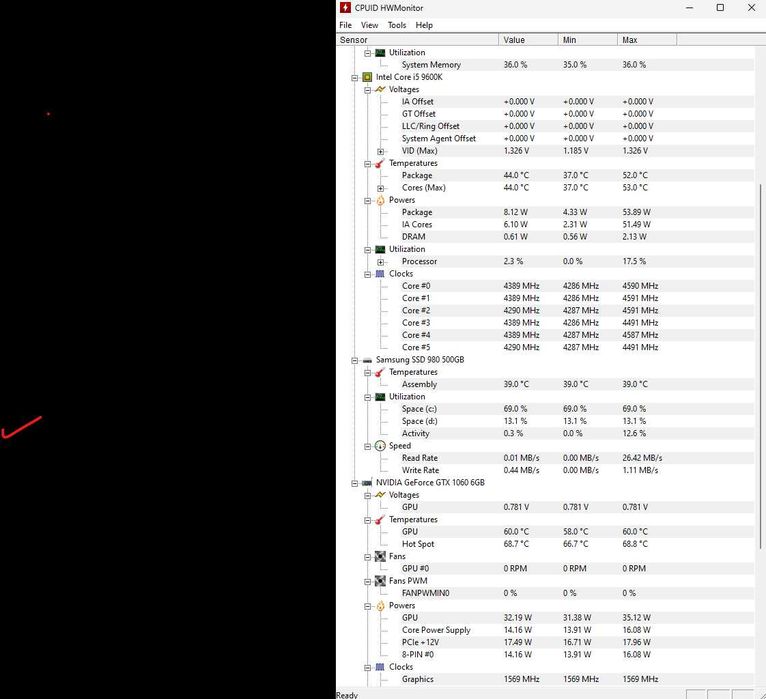
Task: Click the CPU Voltages icon
Action: click(380, 89)
